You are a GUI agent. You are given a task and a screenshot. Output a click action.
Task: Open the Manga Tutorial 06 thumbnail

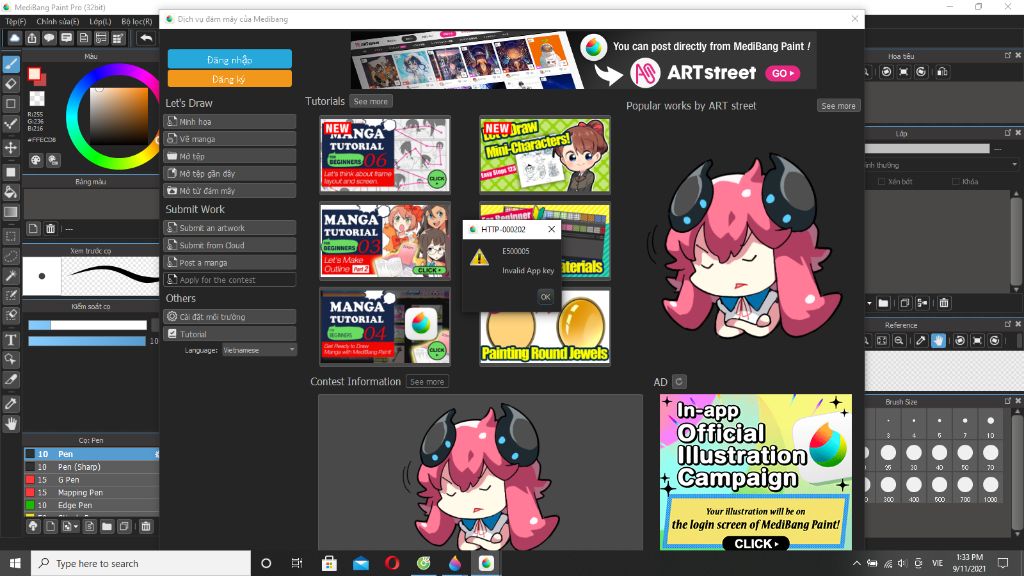[x=385, y=154]
